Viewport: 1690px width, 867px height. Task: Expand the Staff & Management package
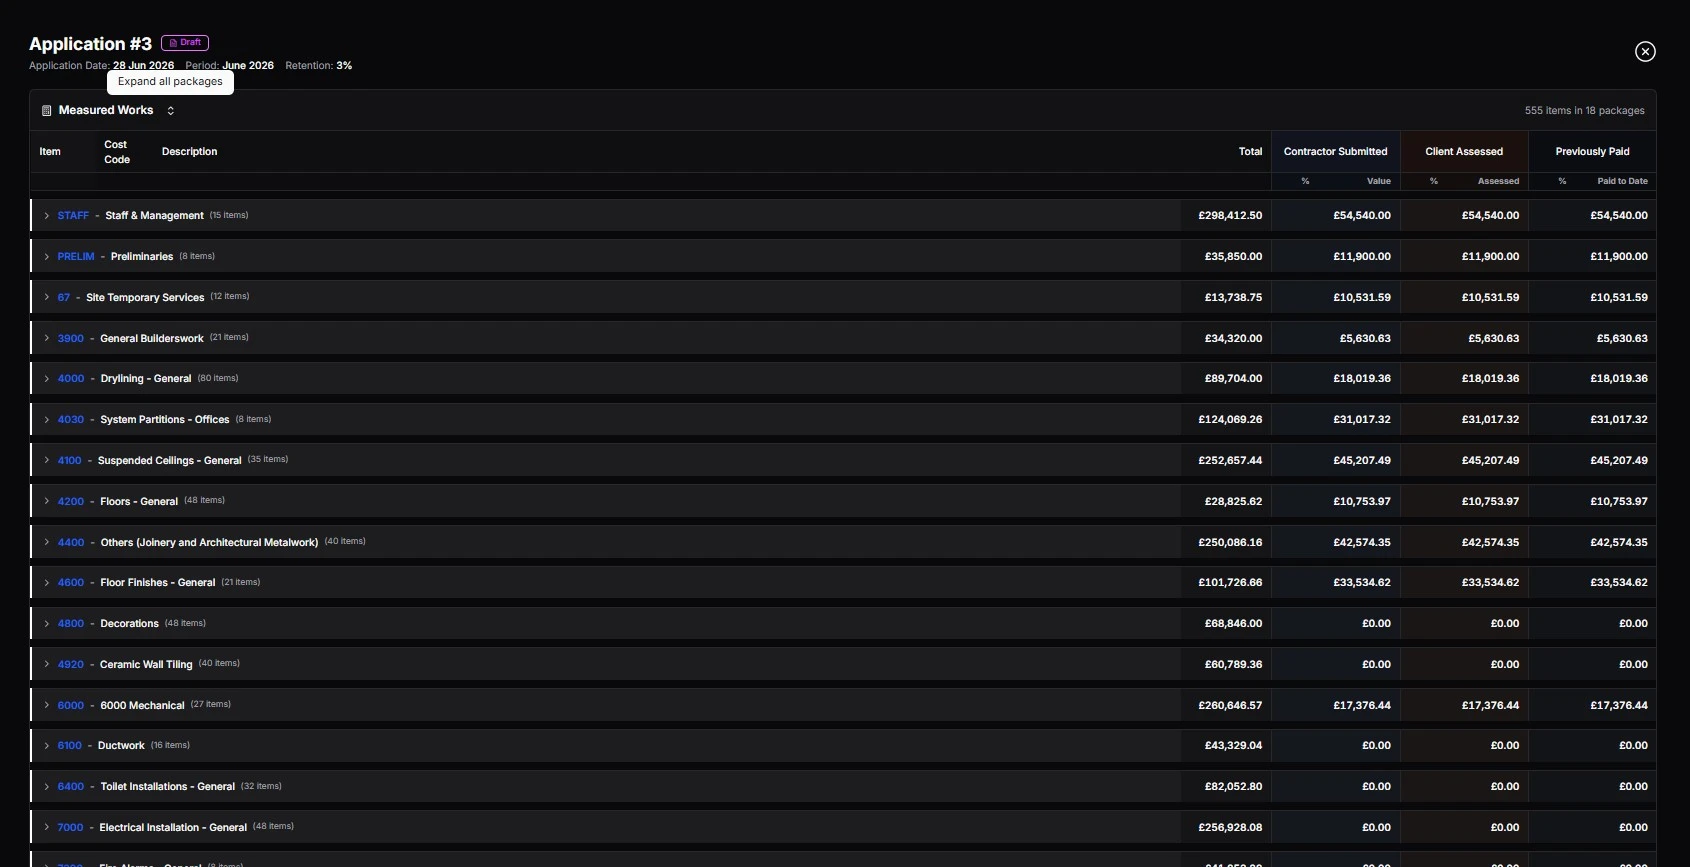pyautogui.click(x=46, y=216)
